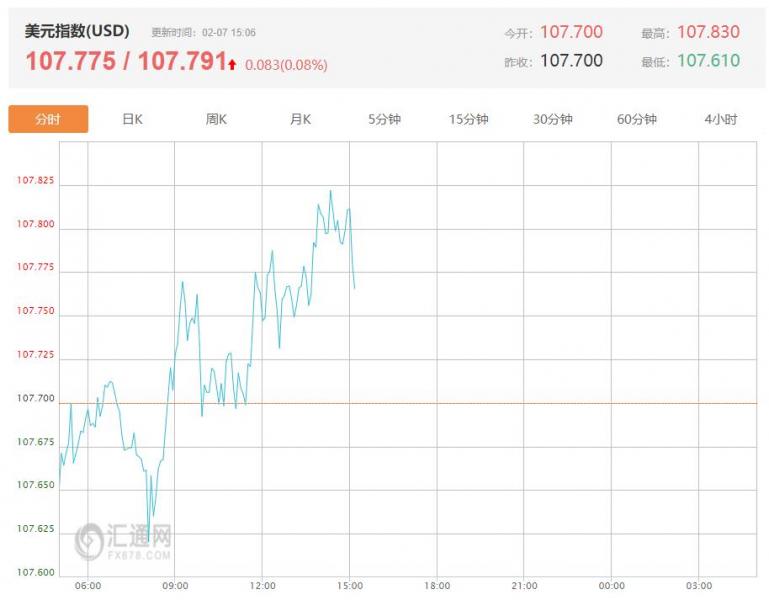Select the 15分钟 interval tab
The image size is (769, 600).
468,119
